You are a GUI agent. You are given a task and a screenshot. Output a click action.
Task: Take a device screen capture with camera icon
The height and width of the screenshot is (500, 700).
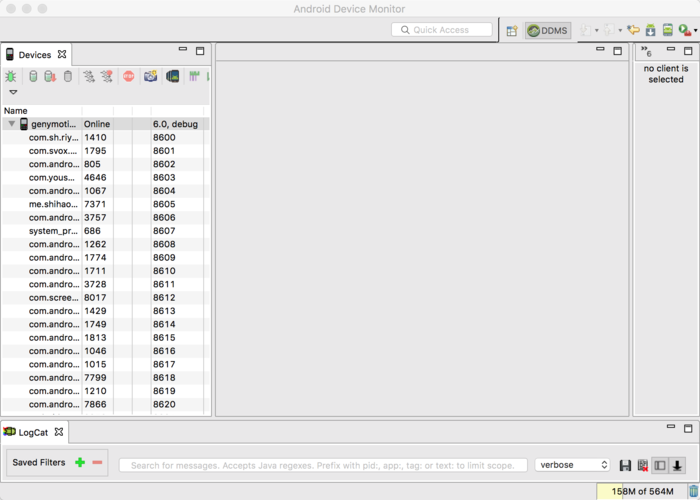click(150, 76)
